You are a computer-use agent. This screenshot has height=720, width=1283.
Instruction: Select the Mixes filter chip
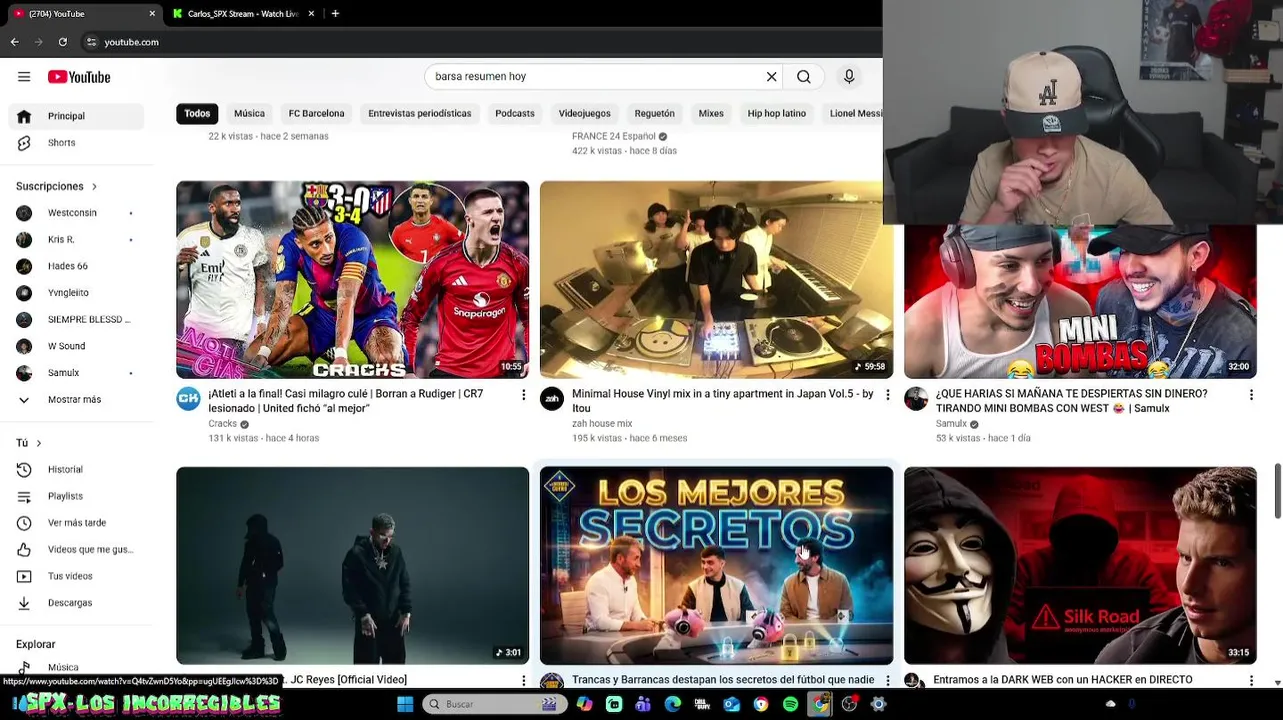[711, 114]
